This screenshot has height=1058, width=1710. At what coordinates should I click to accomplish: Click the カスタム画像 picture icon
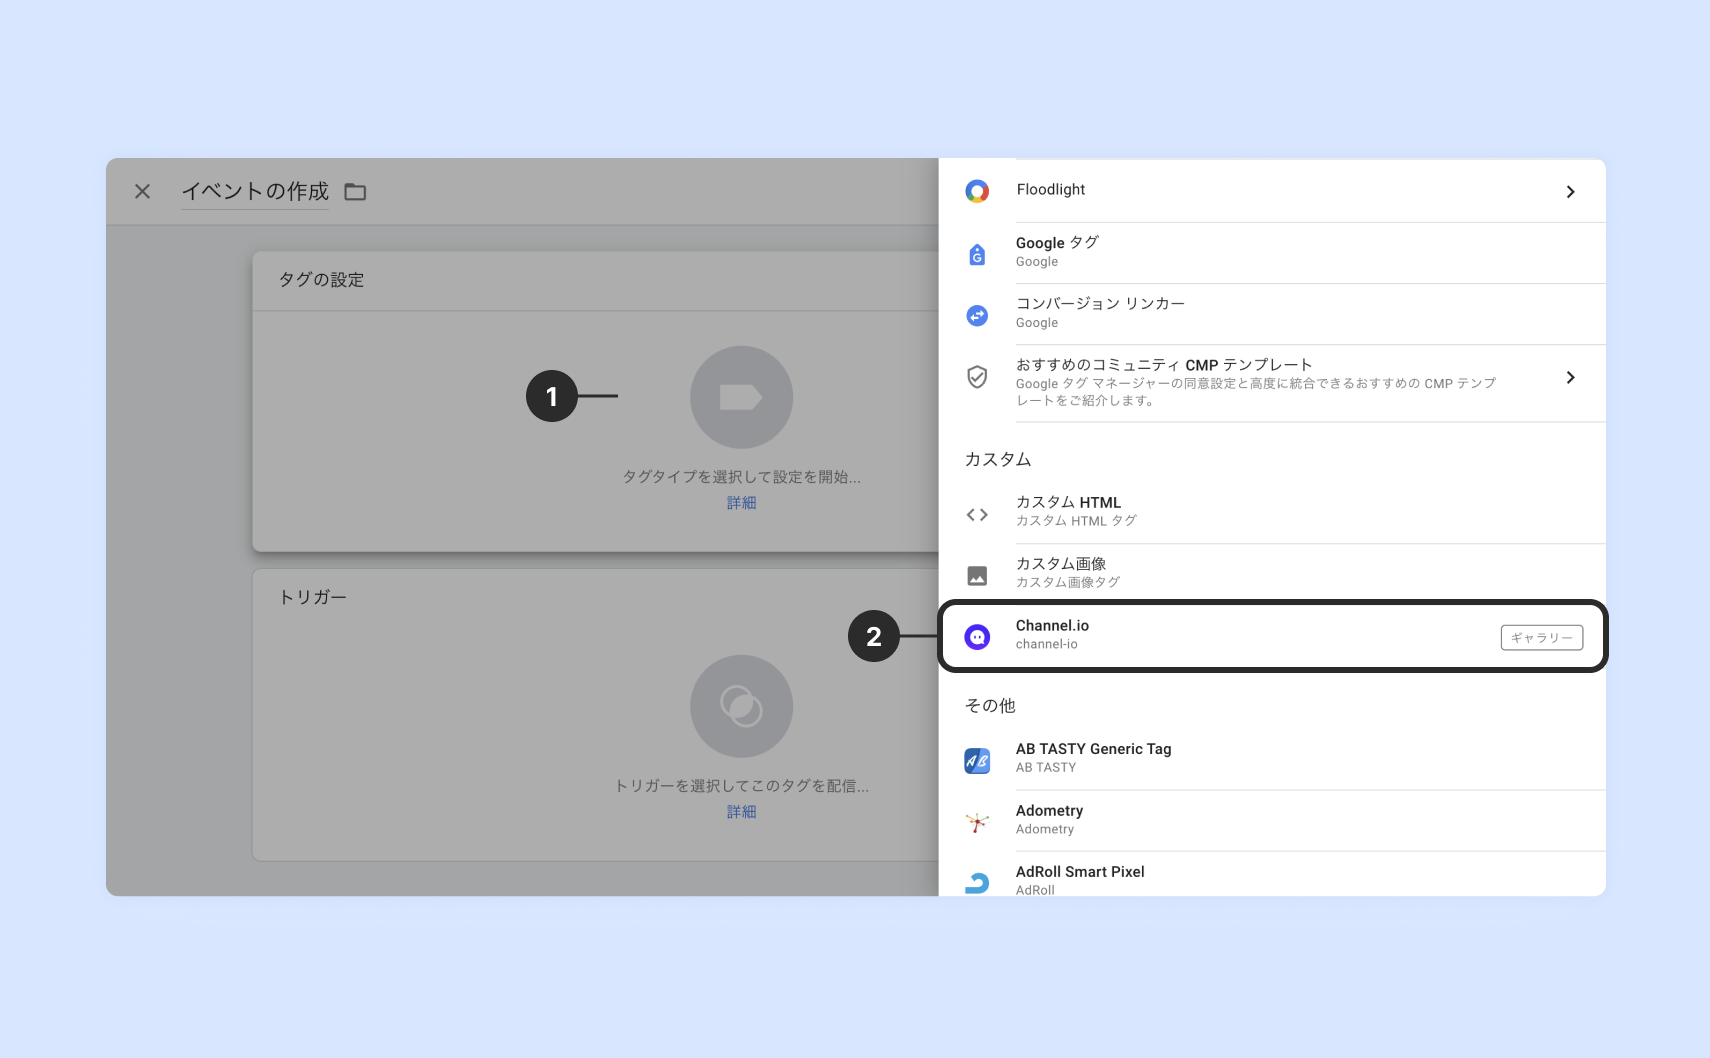pyautogui.click(x=977, y=576)
